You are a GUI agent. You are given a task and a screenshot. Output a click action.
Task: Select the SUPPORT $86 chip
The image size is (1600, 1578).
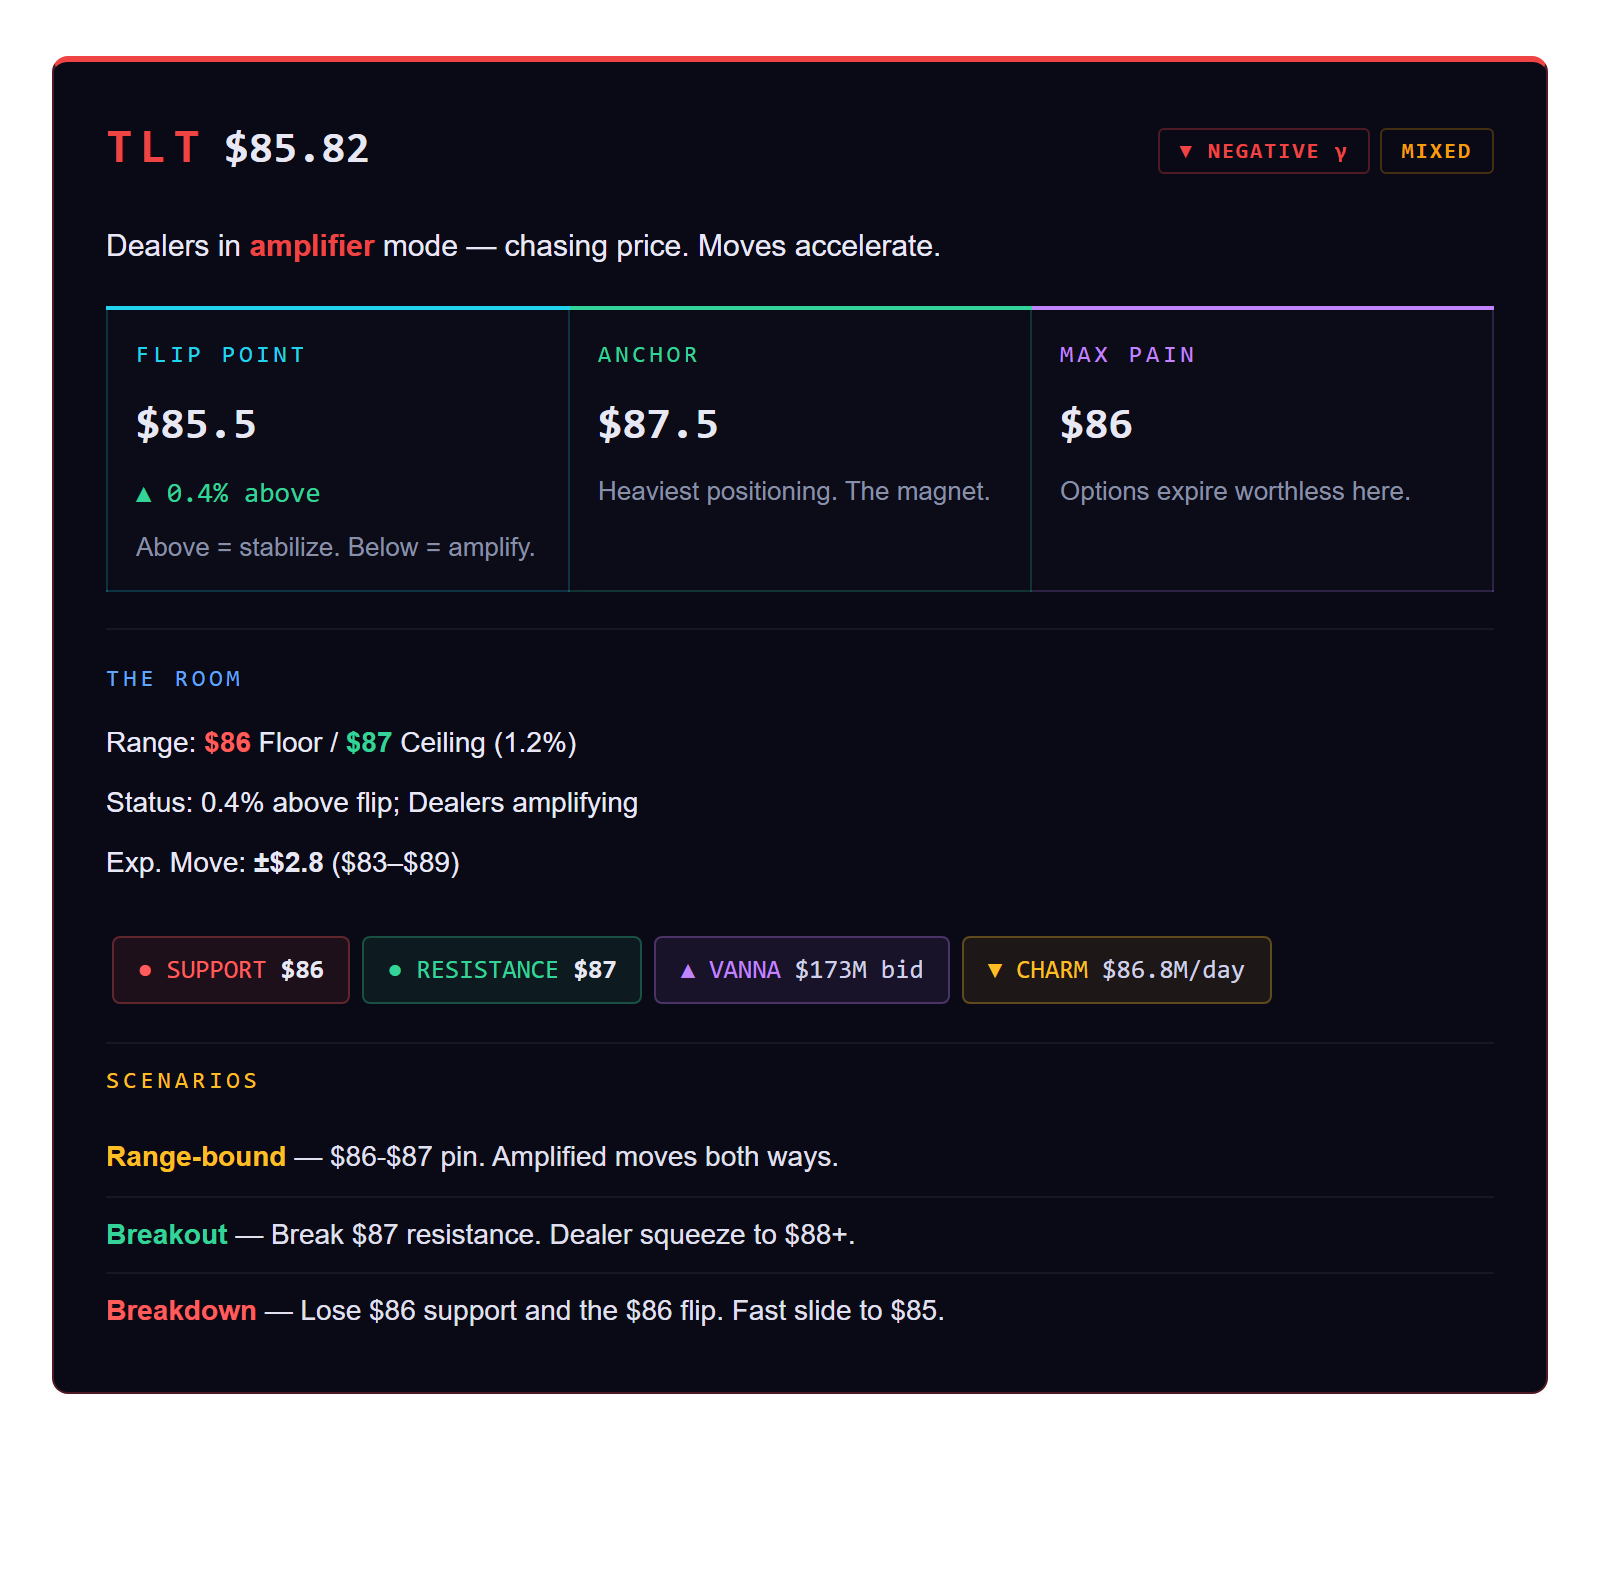coord(231,970)
